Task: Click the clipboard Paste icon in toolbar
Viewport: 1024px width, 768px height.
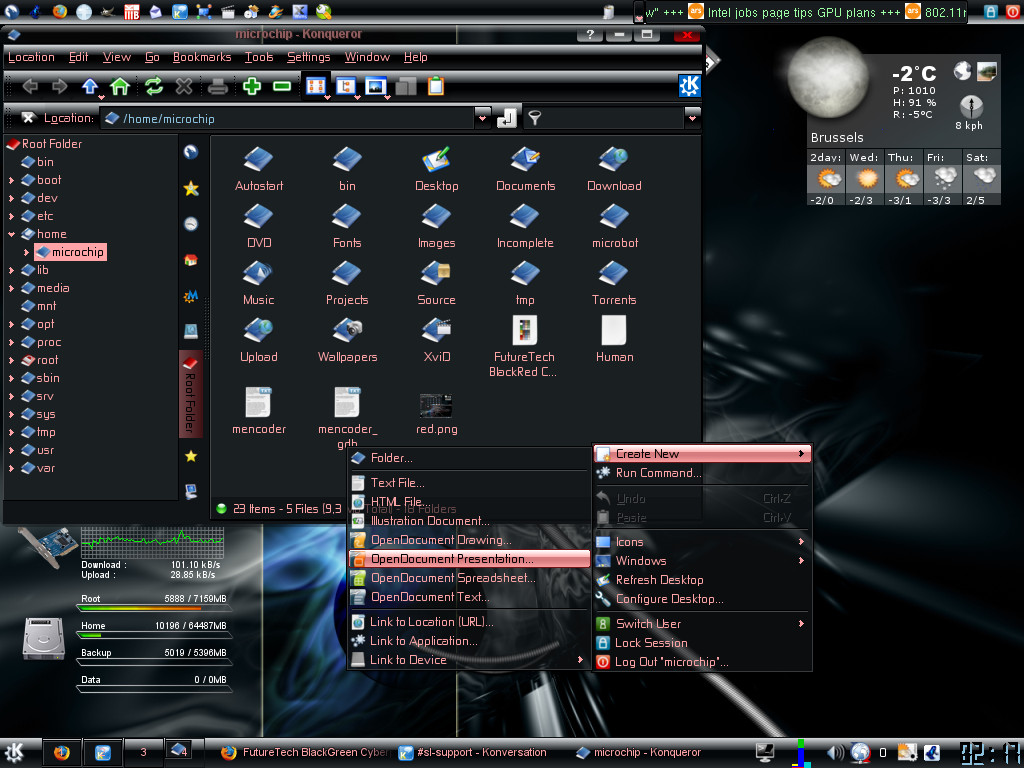Action: 436,86
